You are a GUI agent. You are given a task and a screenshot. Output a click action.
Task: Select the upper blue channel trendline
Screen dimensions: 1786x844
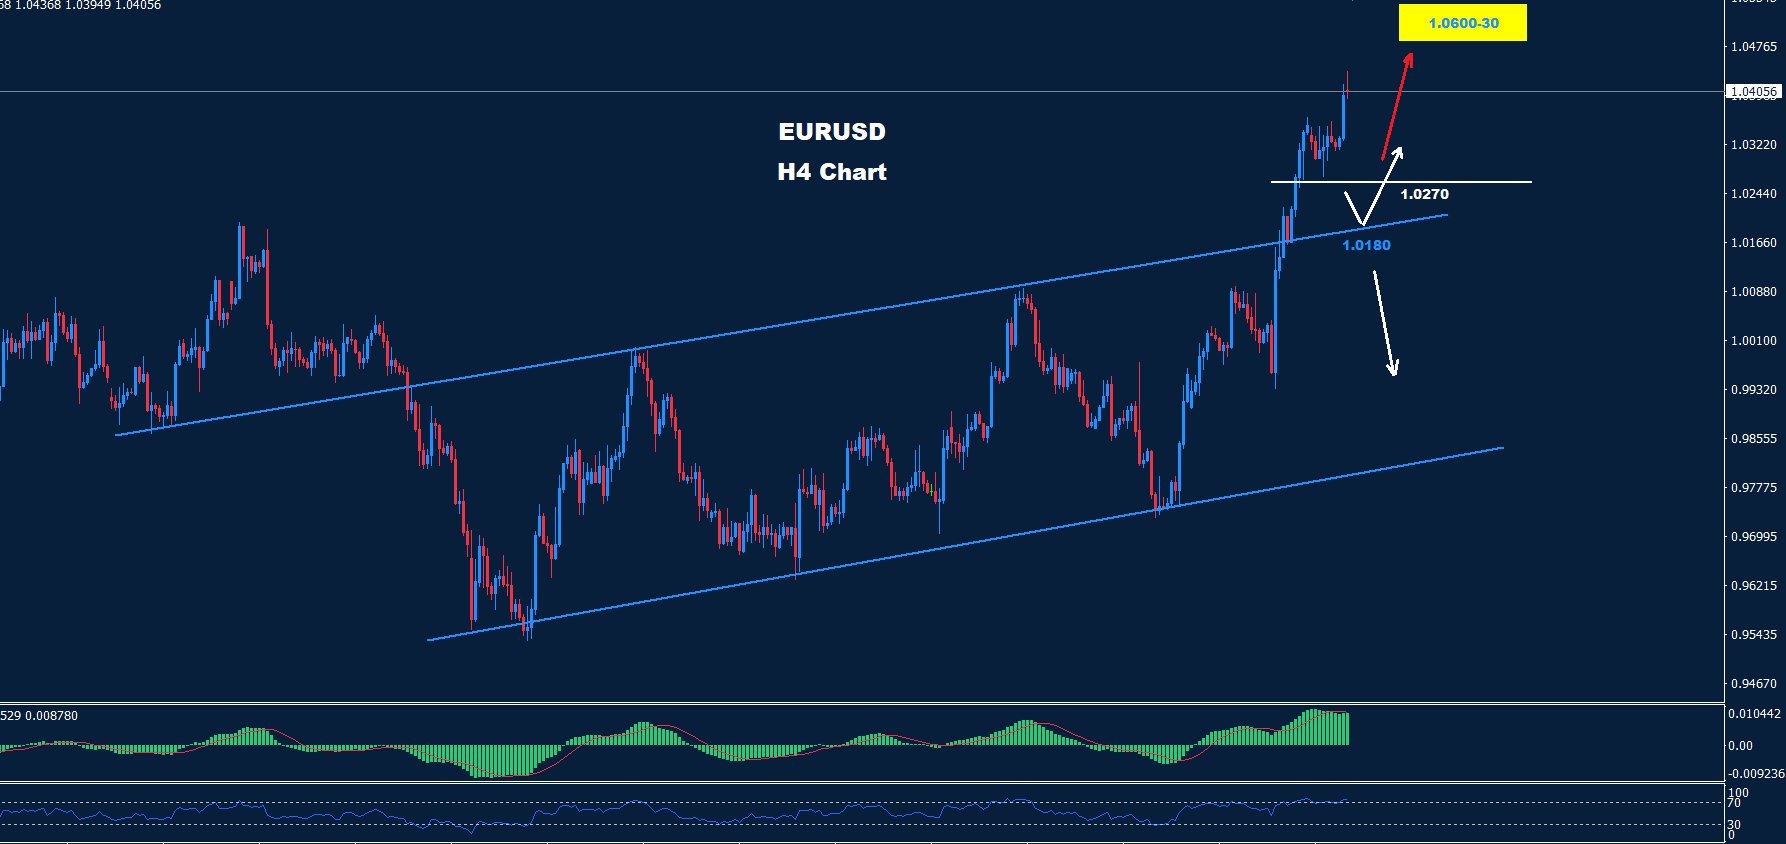[800, 324]
